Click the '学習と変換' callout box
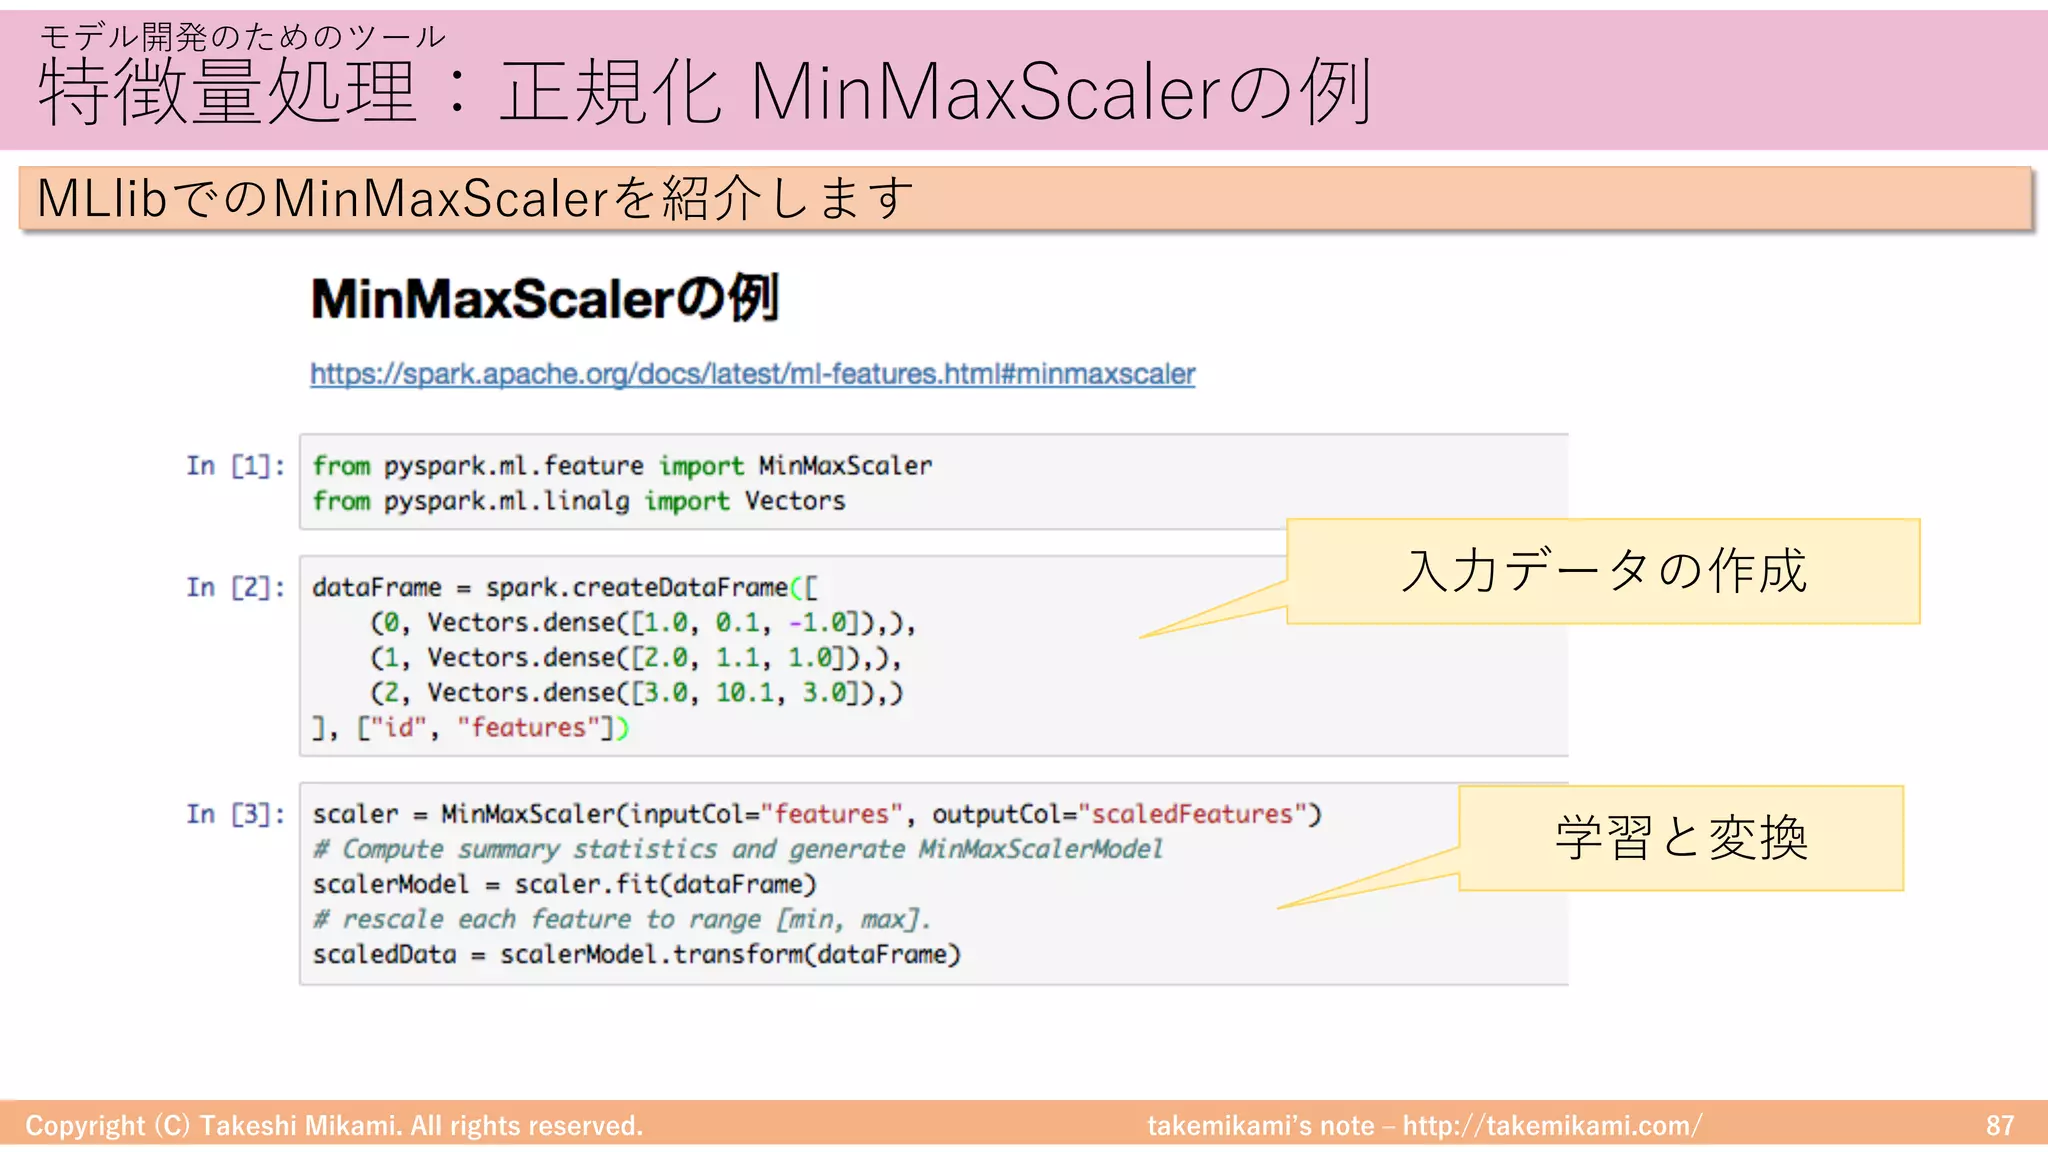 pos(1681,838)
